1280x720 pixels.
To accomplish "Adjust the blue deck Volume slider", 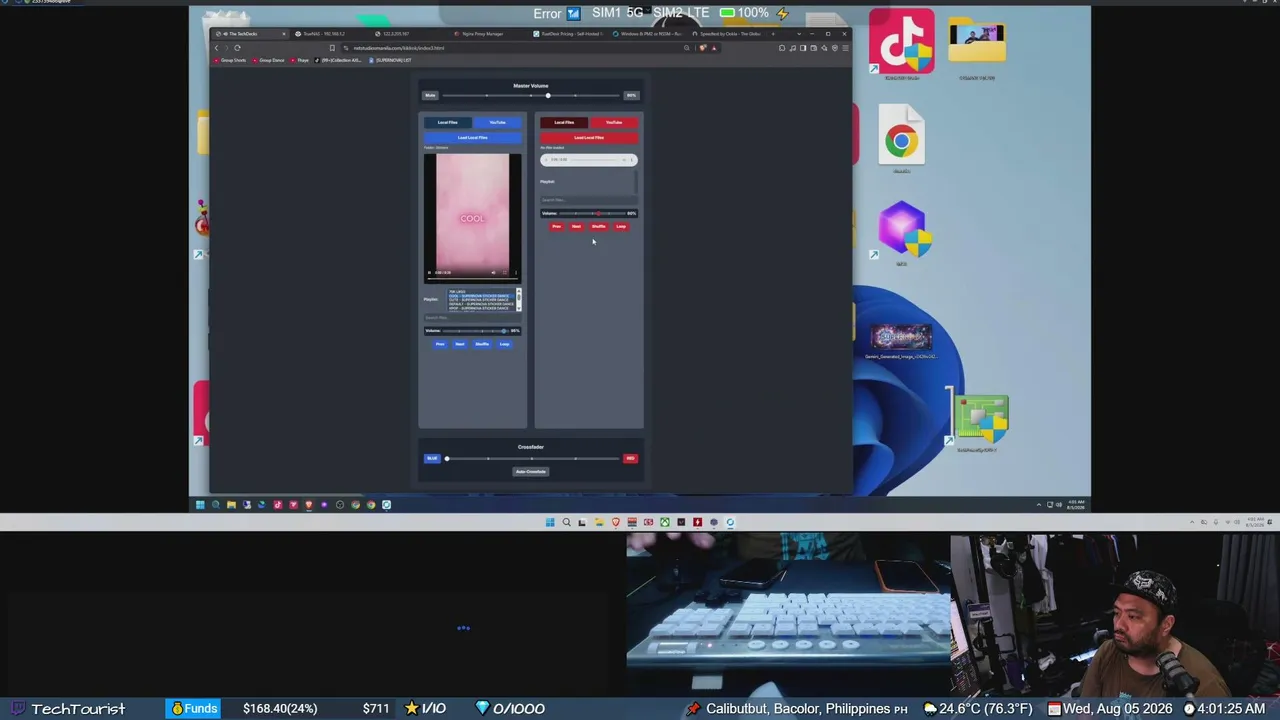I will pos(477,331).
